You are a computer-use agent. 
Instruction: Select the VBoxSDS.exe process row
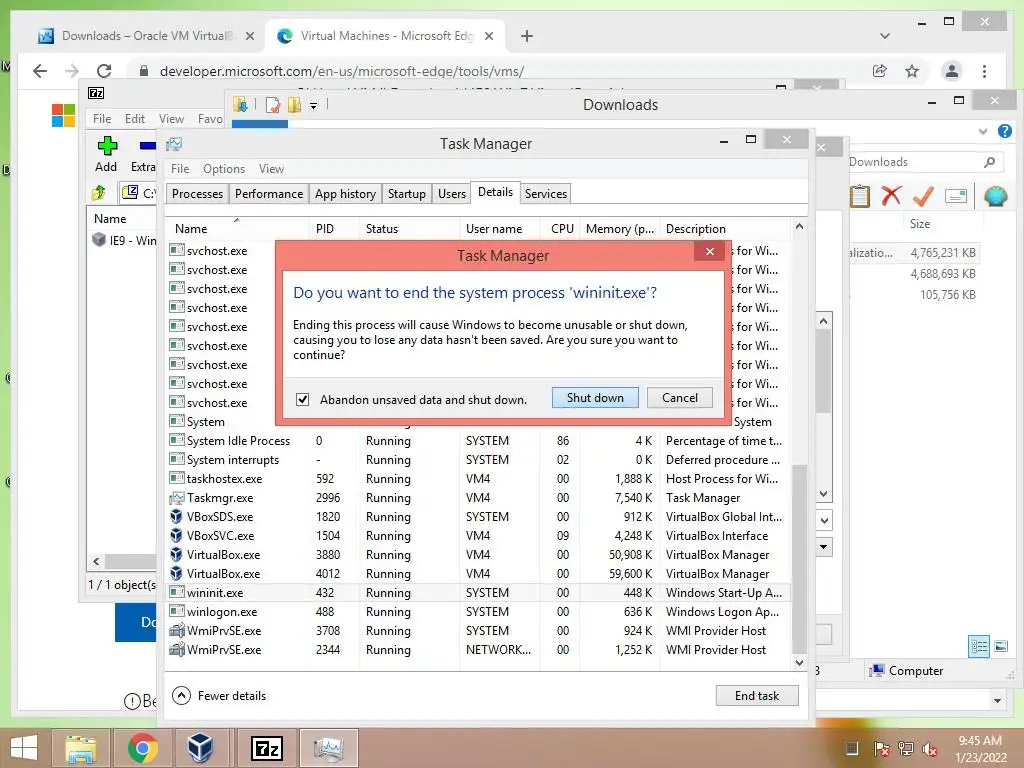click(x=477, y=517)
